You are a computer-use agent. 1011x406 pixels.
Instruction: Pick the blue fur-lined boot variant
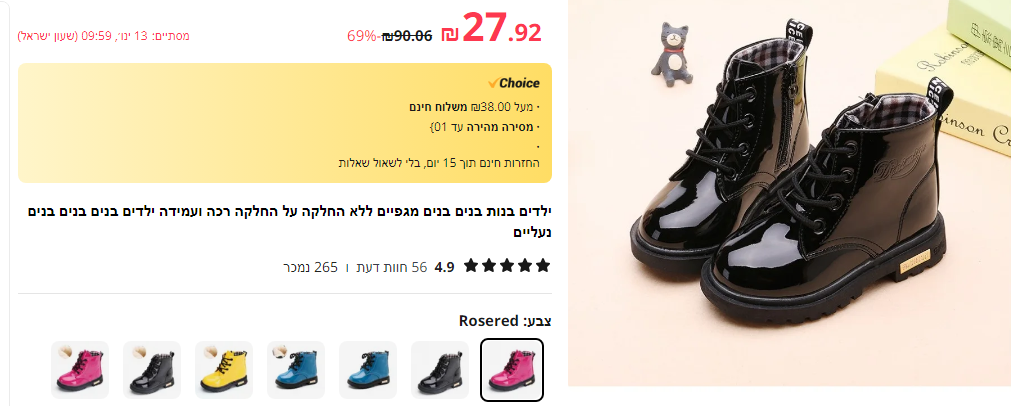(296, 370)
